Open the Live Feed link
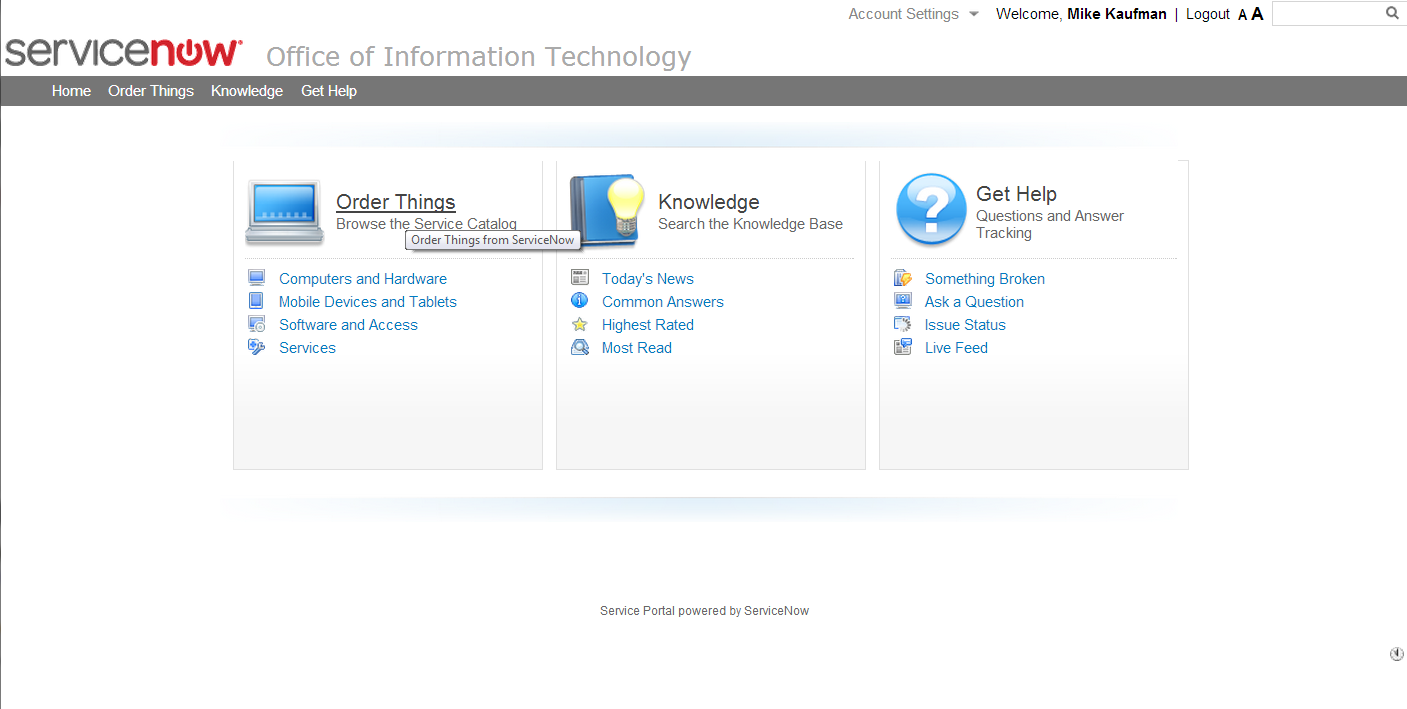Screen dimensions: 1407x709 coord(956,348)
